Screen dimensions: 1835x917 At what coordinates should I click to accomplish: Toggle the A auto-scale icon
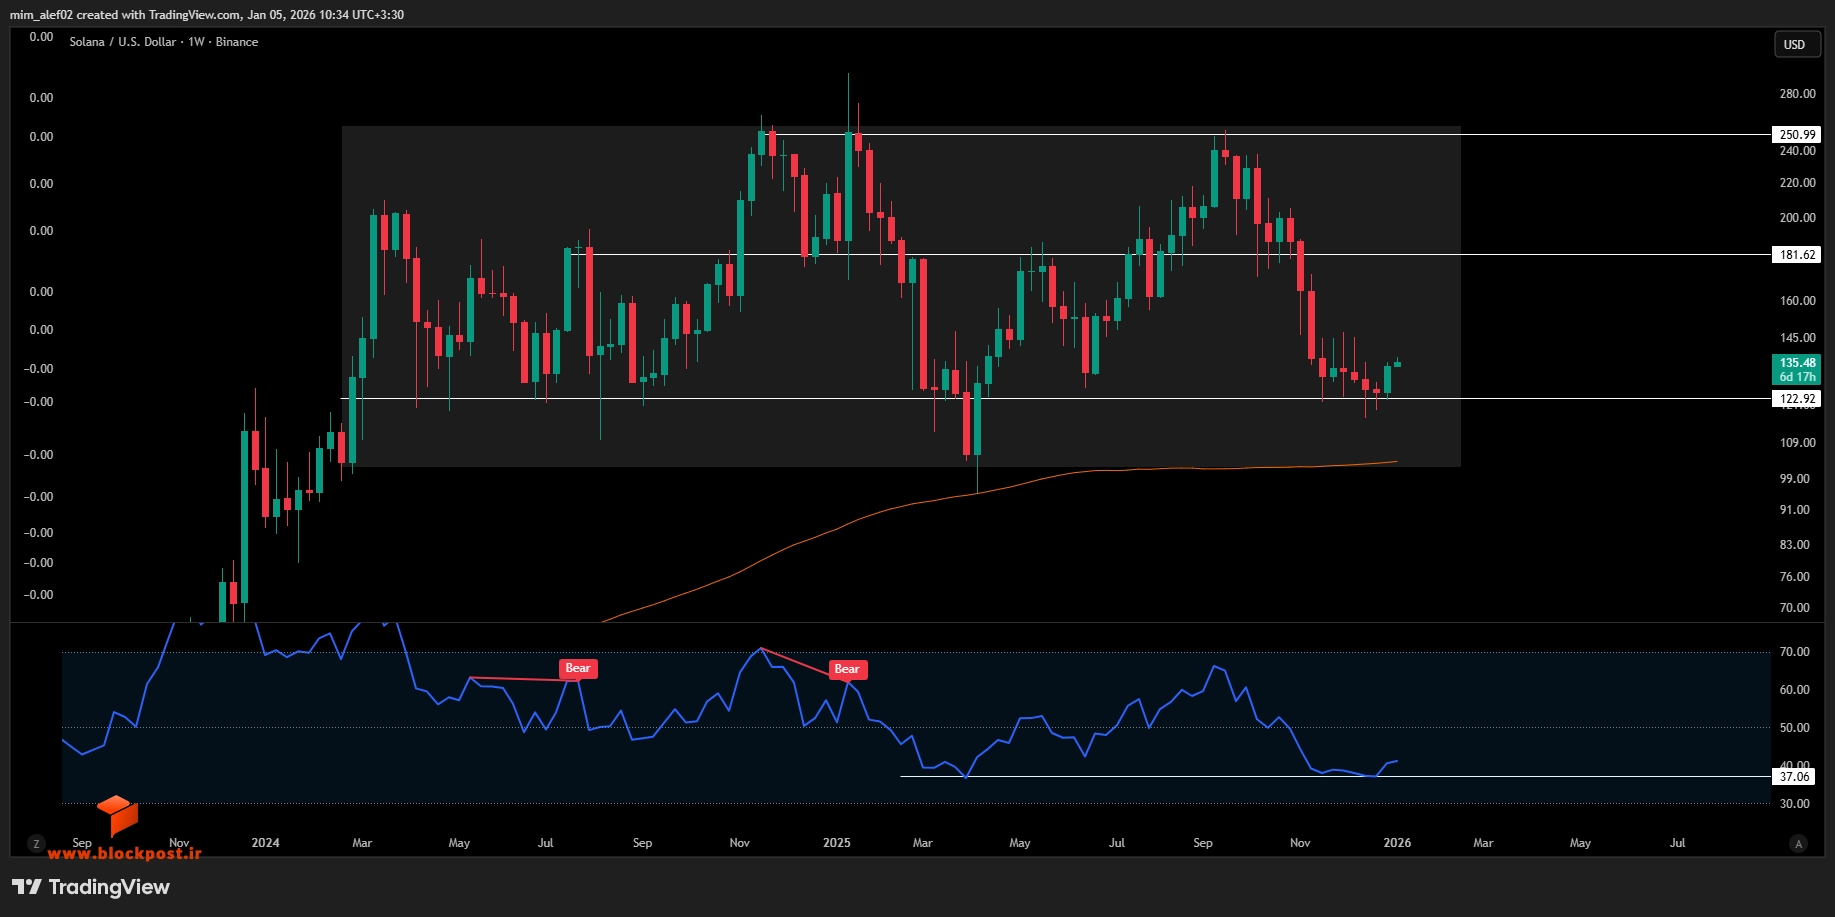point(1798,844)
